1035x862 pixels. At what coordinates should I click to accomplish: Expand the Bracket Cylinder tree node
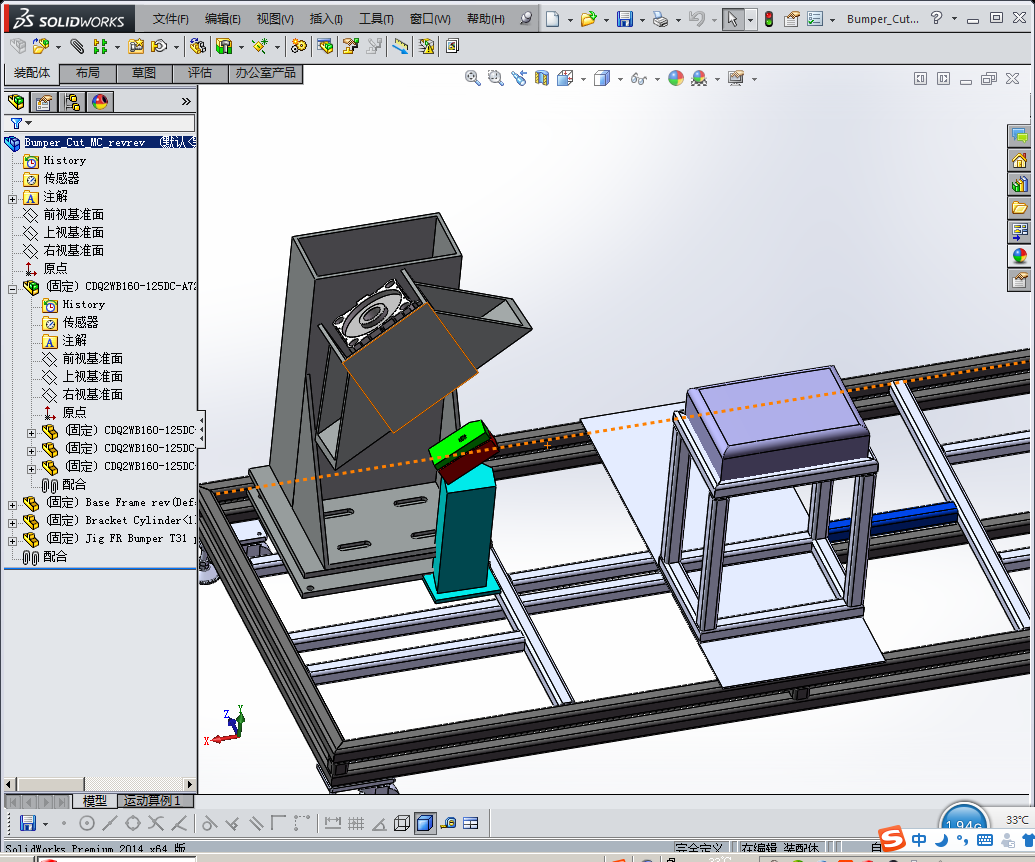click(x=13, y=523)
